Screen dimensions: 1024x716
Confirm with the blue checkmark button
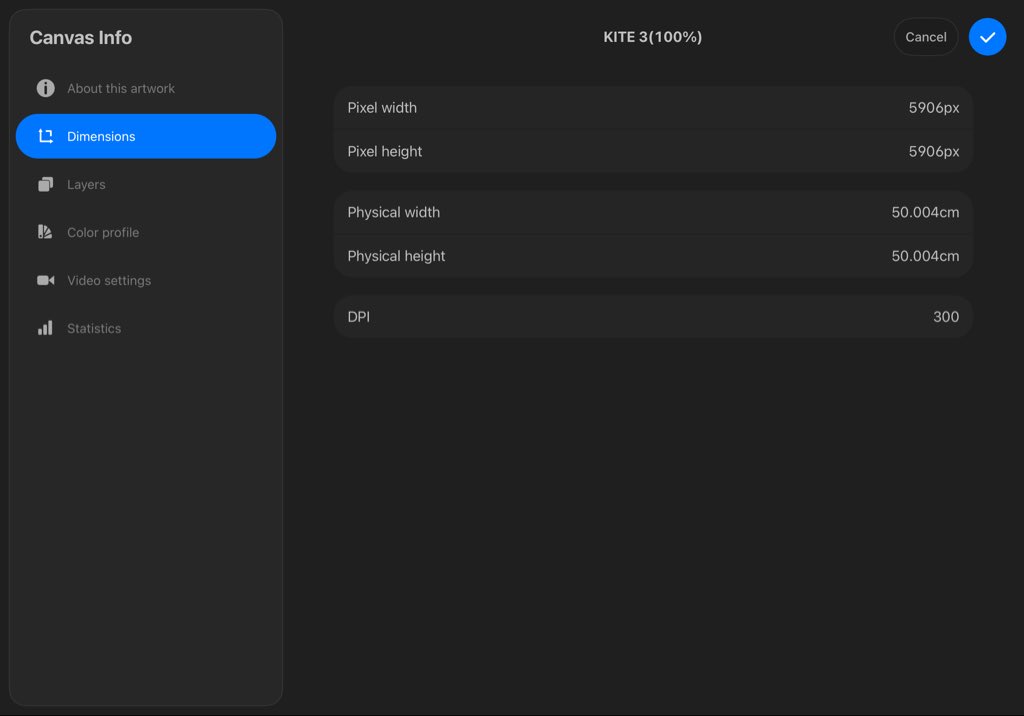click(x=987, y=37)
